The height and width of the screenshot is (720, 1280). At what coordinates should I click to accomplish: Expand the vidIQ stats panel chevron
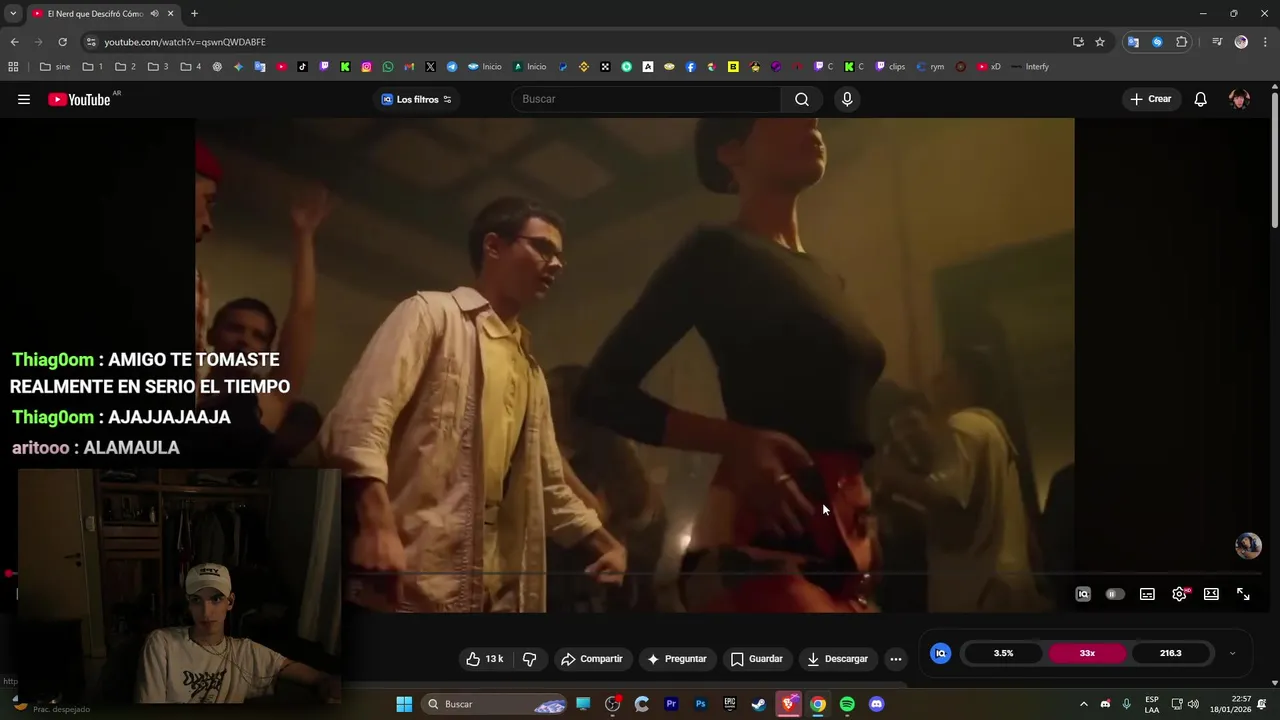(x=1232, y=653)
